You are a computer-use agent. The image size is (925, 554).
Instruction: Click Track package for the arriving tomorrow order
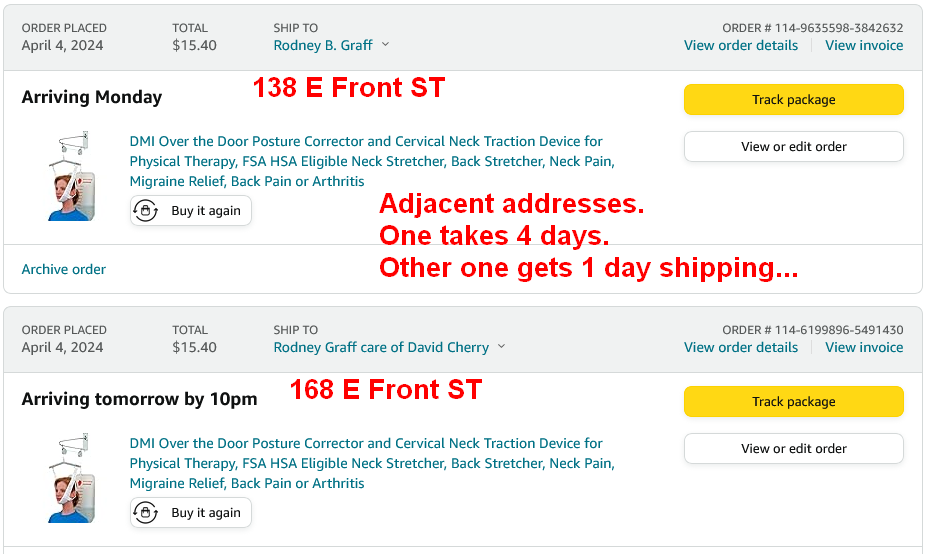[x=793, y=402]
